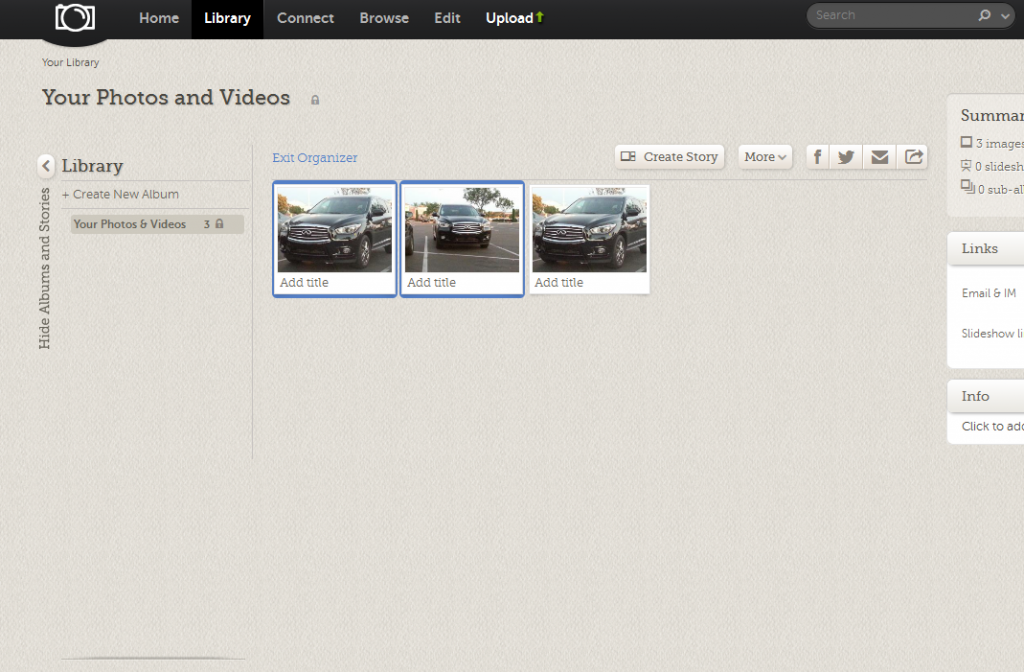Screen dimensions: 1024x672
Task: Collapse the Library sidebar with arrow button
Action: tap(46, 166)
